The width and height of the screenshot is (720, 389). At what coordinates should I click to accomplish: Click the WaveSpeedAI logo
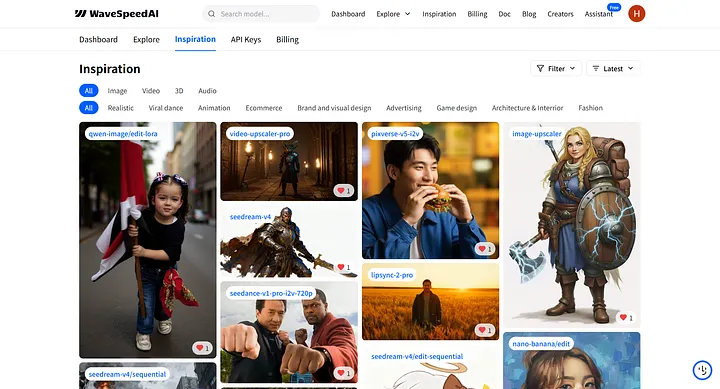pos(117,14)
